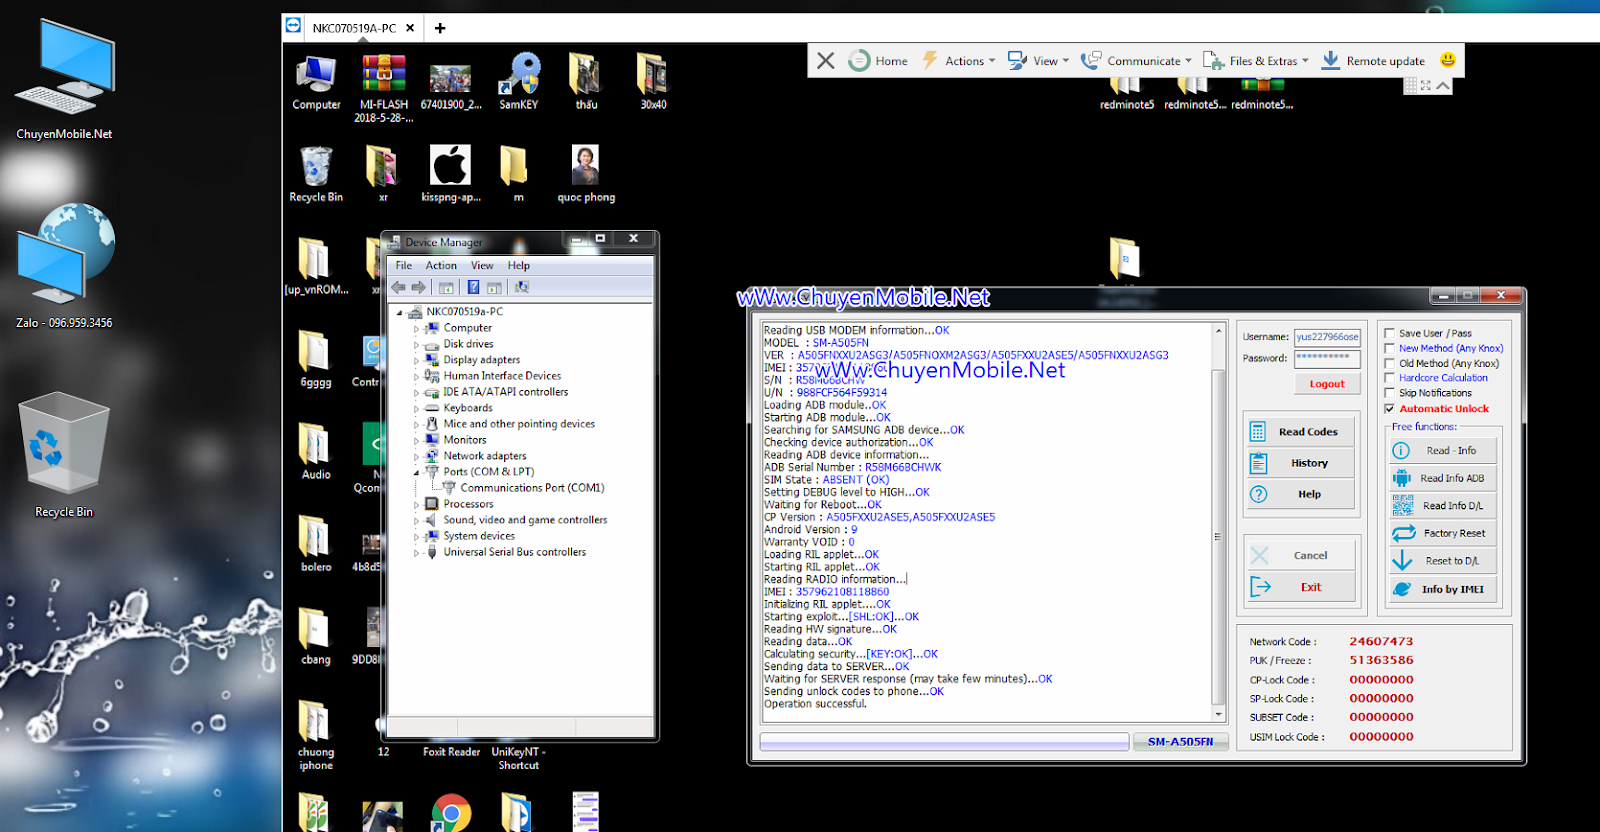Click the QR code Read Info D/L icon
The width and height of the screenshot is (1600, 832).
pos(1403,505)
